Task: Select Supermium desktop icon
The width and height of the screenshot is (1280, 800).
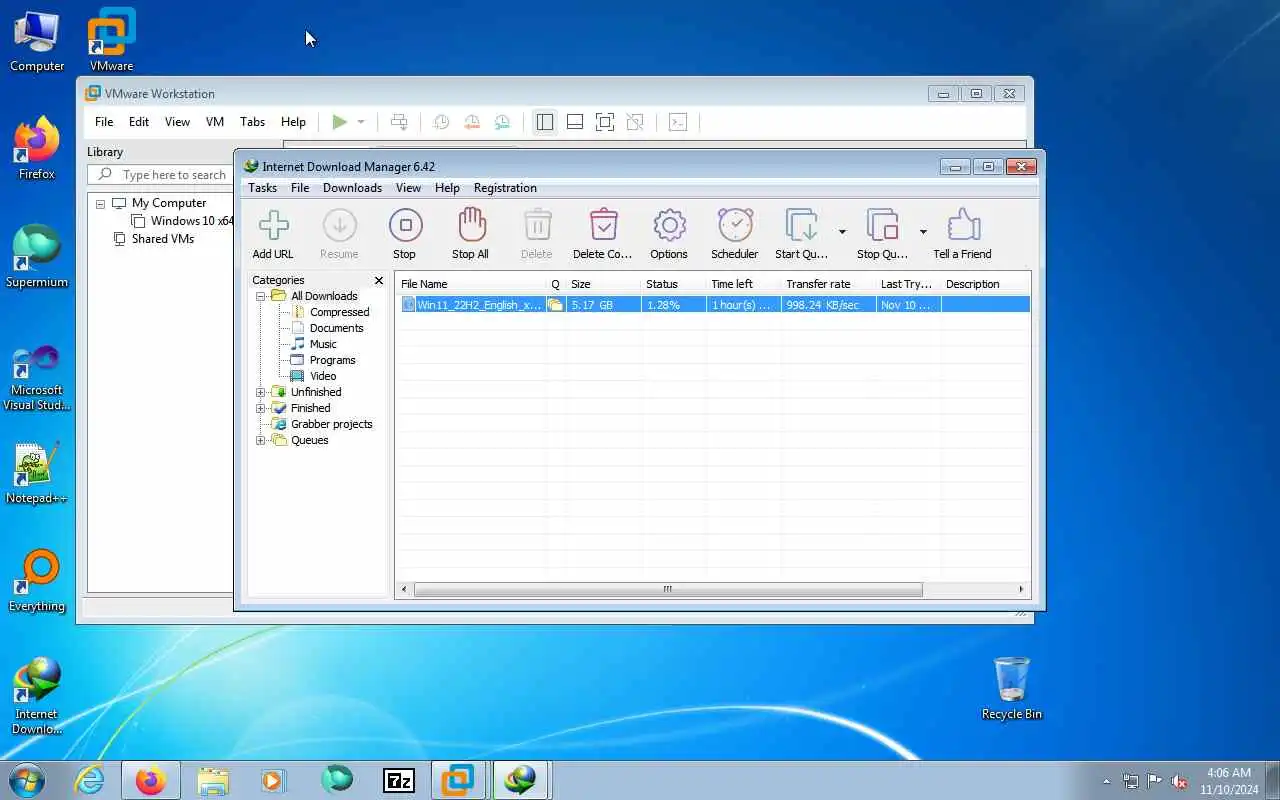Action: click(37, 256)
